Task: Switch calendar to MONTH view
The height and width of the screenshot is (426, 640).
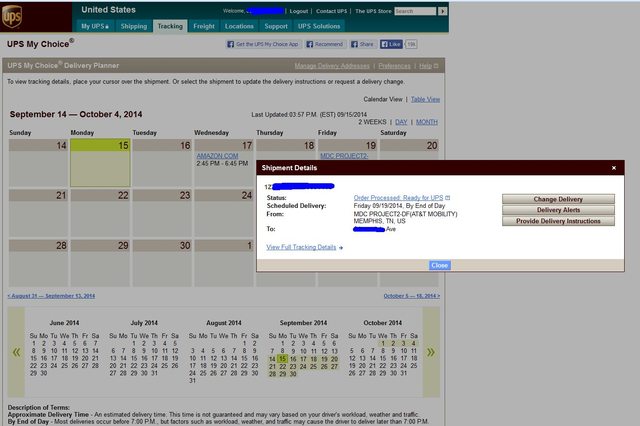Action: (427, 122)
